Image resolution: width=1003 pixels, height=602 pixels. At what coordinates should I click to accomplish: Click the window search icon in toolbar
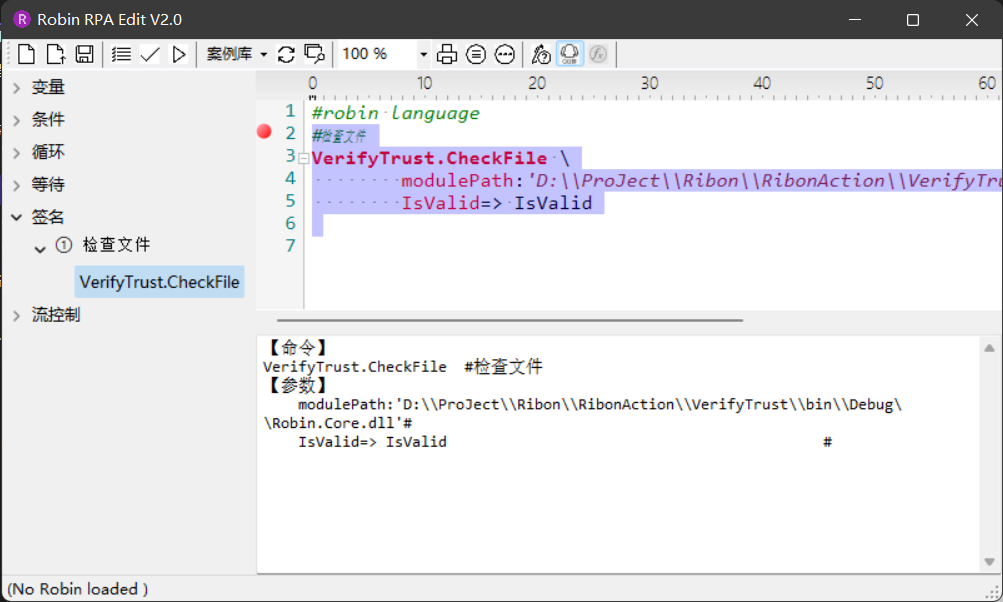click(x=315, y=54)
